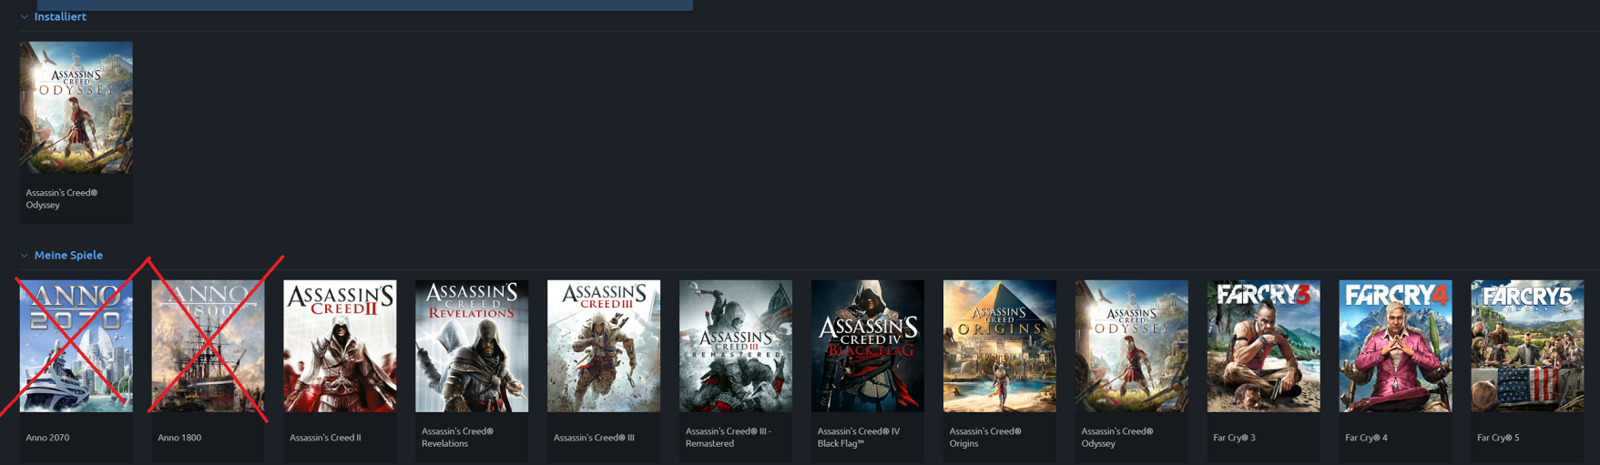Screen dimensions: 1600x465
Task: Open the Anno 2070 cover art
Action: click(x=76, y=346)
